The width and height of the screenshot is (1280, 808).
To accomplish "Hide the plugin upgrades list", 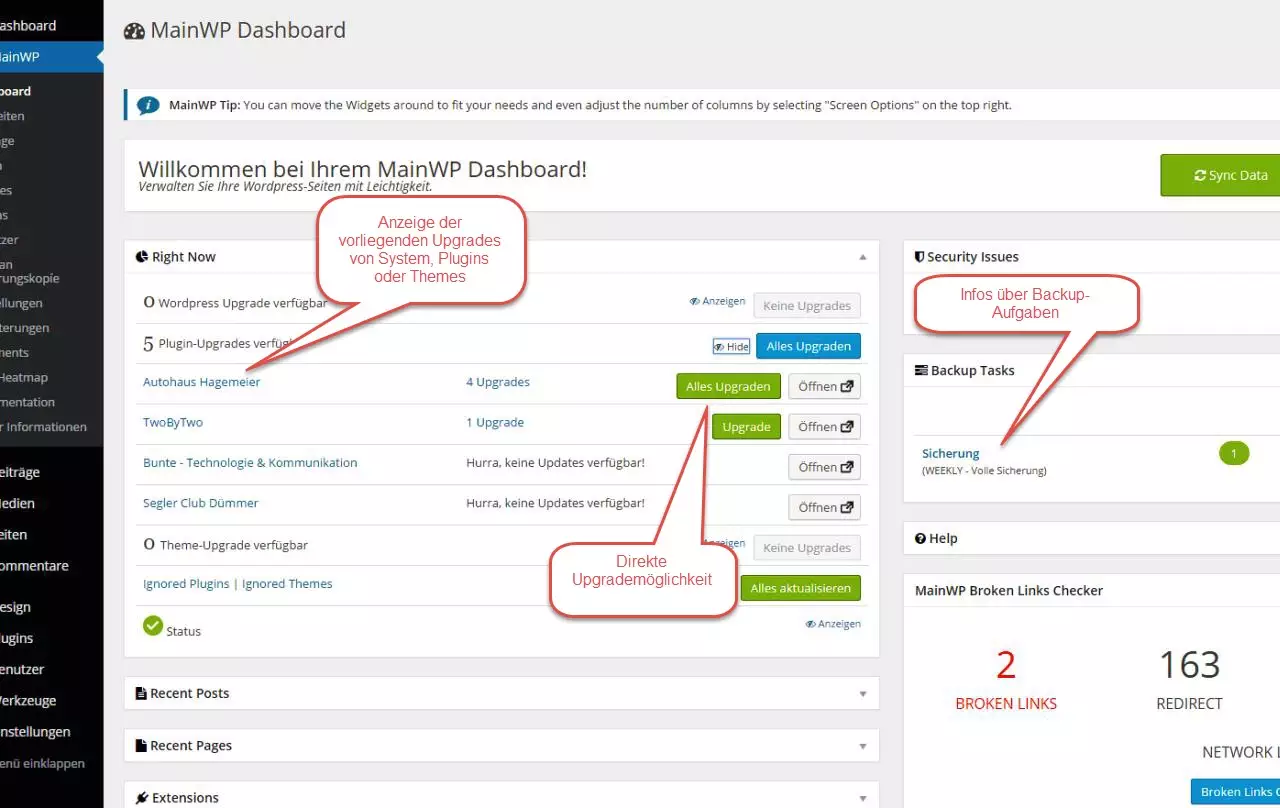I will (731, 346).
